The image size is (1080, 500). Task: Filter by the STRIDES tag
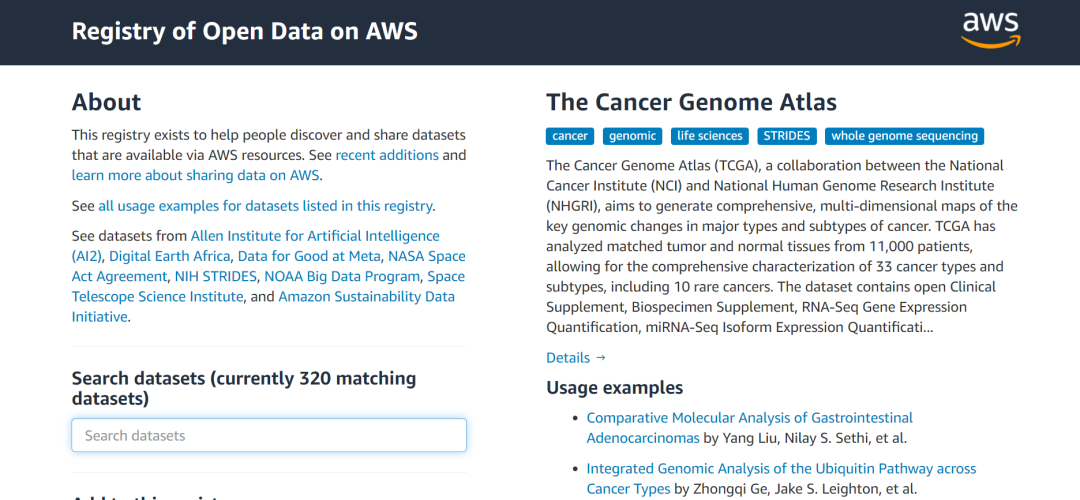pos(786,136)
